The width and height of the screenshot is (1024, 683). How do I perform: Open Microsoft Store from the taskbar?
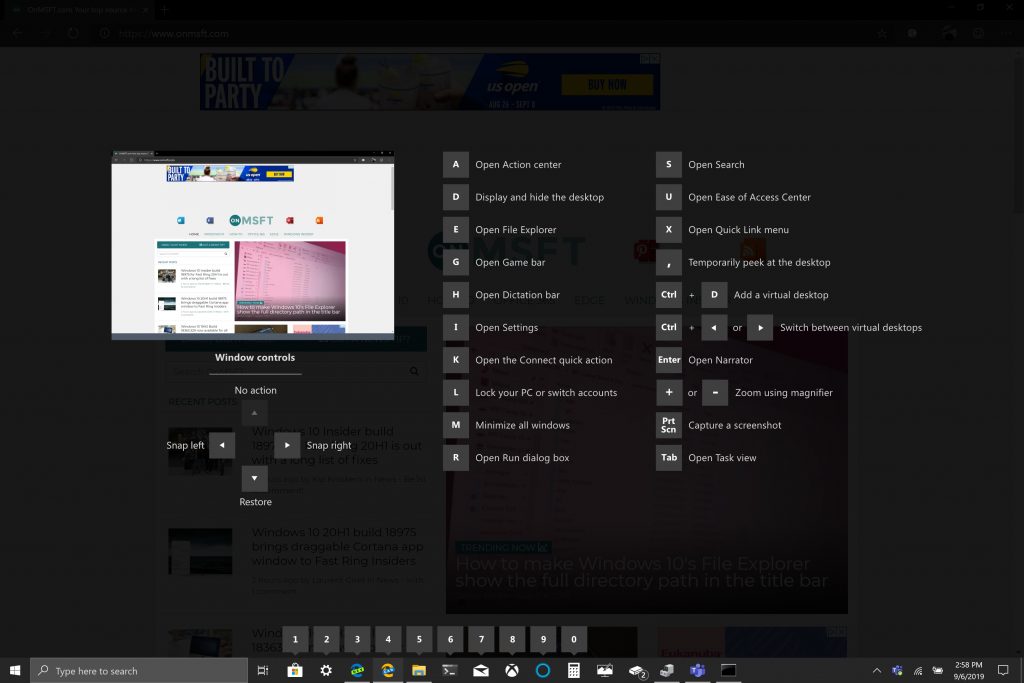[295, 671]
